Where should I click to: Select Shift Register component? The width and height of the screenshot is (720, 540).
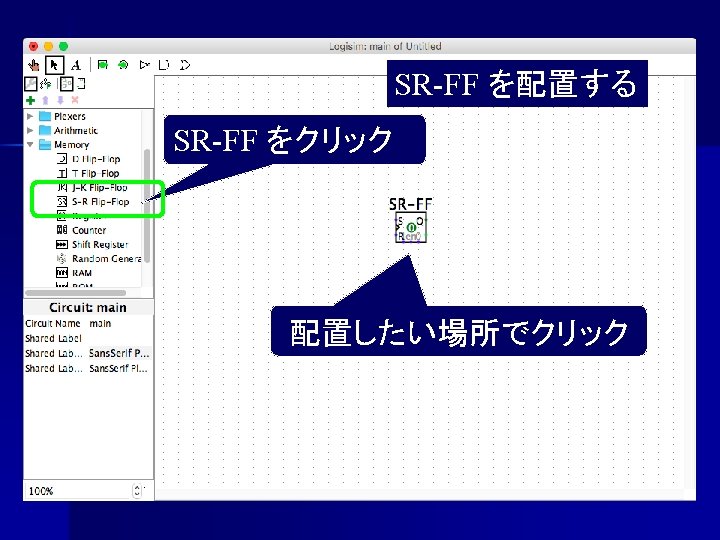point(92,244)
